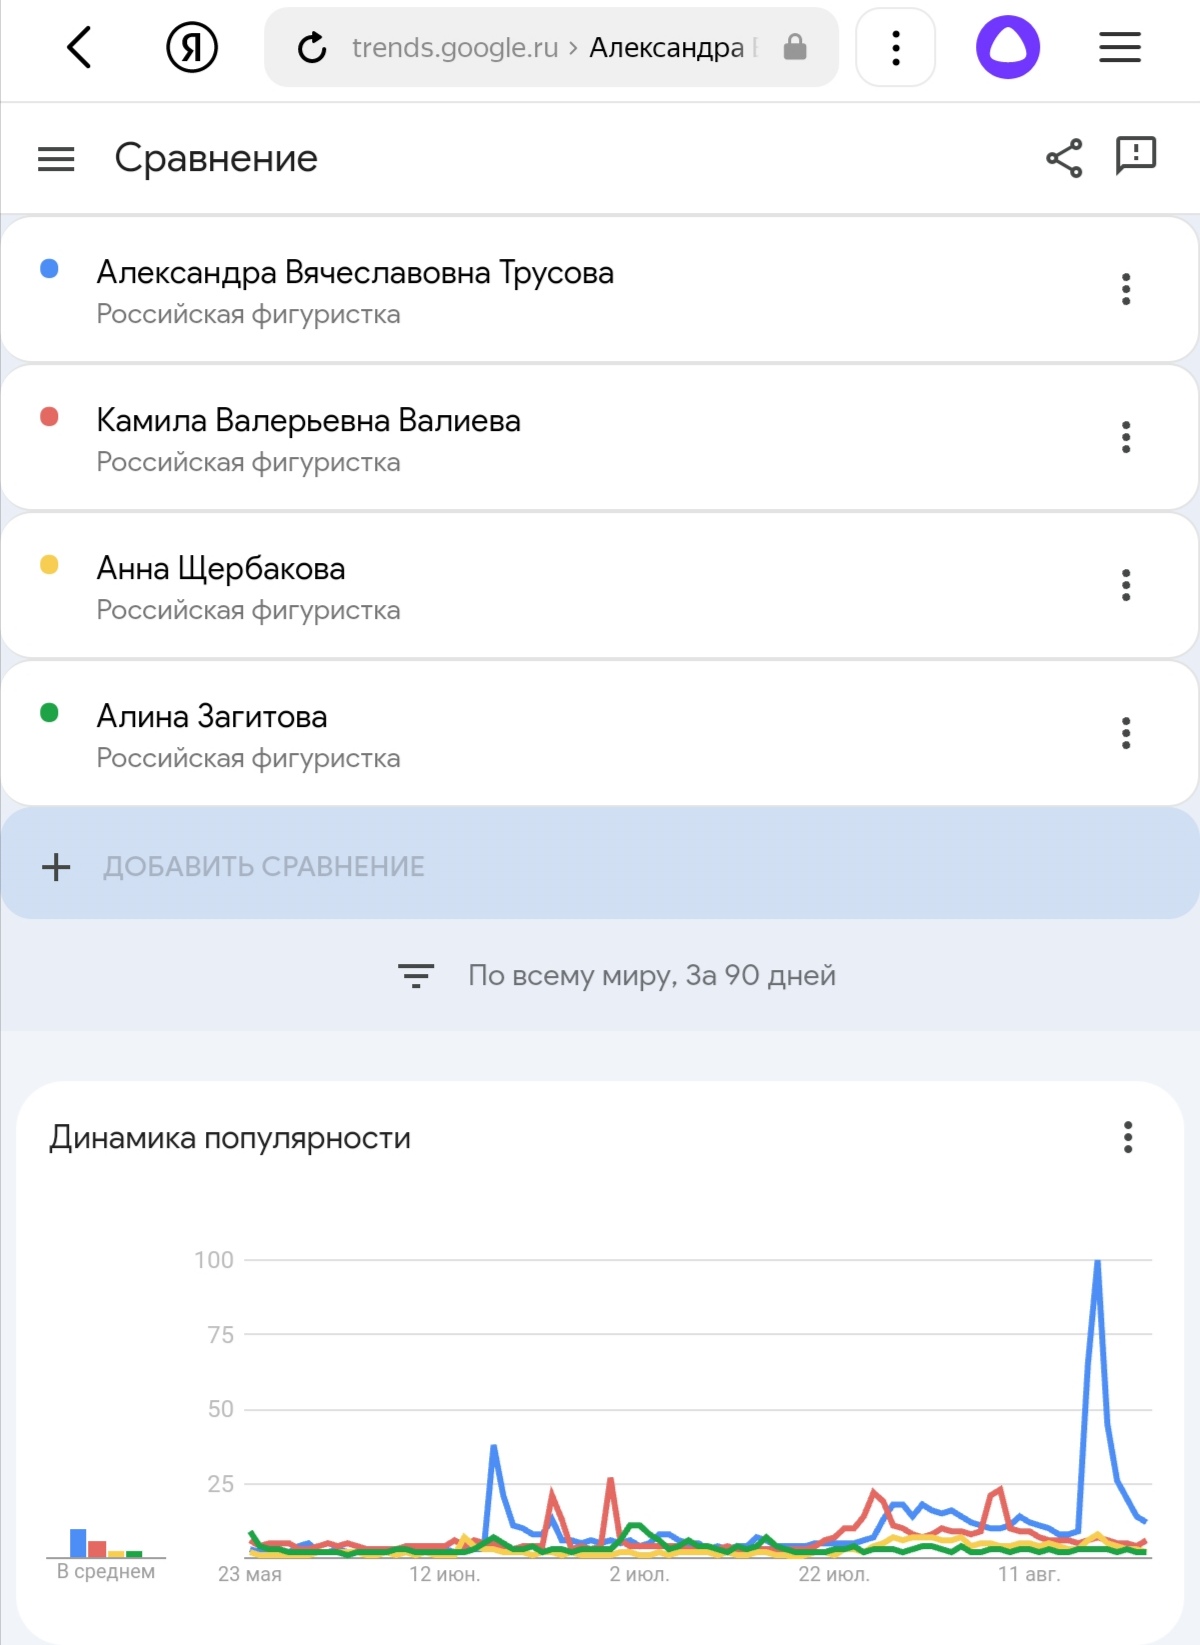Open options for Александра Трусова term
This screenshot has height=1645, width=1200.
1126,289
